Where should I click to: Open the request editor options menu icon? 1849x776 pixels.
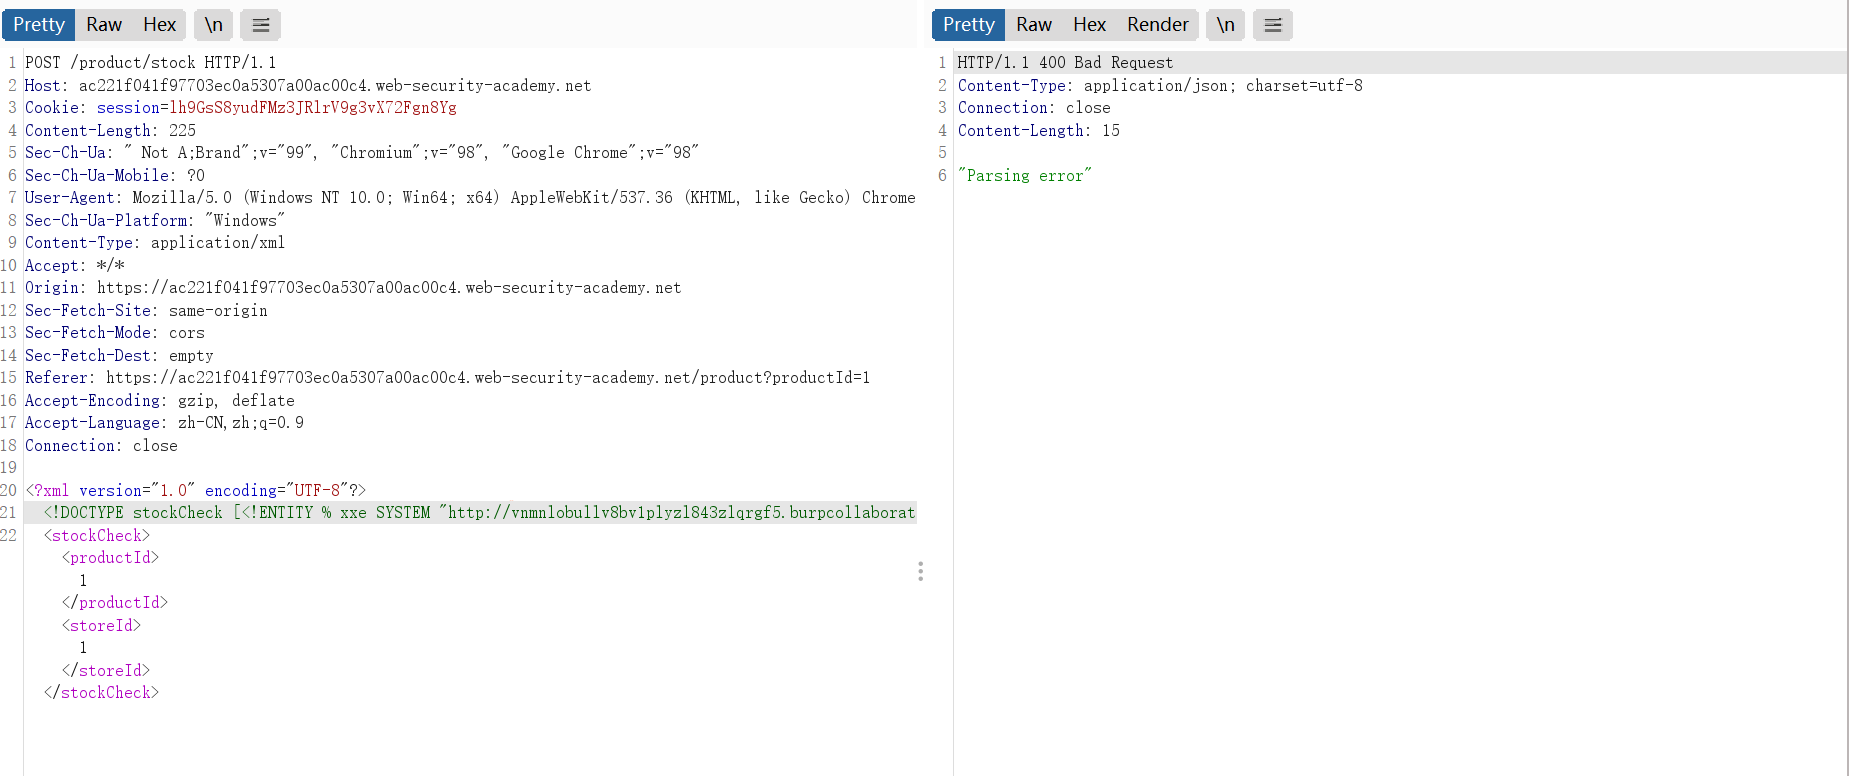click(261, 25)
